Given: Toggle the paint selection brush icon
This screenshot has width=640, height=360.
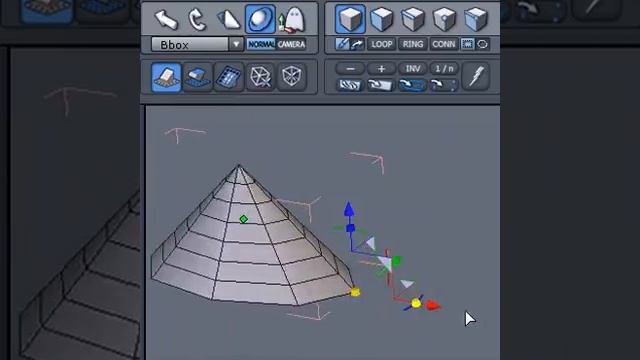Looking at the screenshot, I should (342, 44).
